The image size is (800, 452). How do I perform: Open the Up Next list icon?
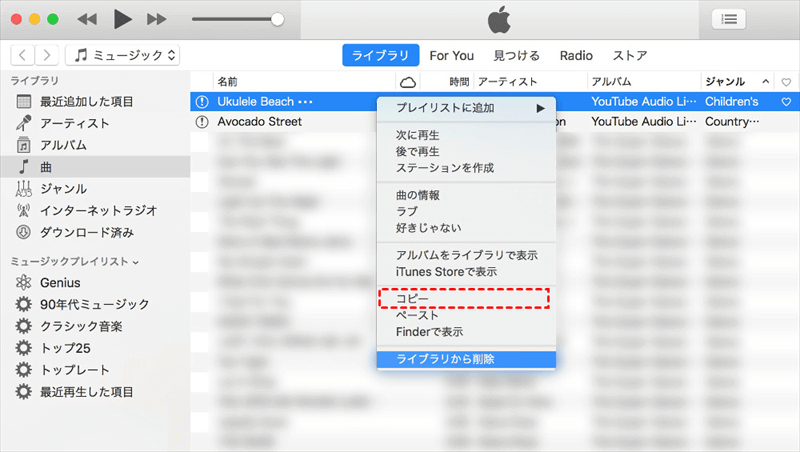tap(729, 19)
